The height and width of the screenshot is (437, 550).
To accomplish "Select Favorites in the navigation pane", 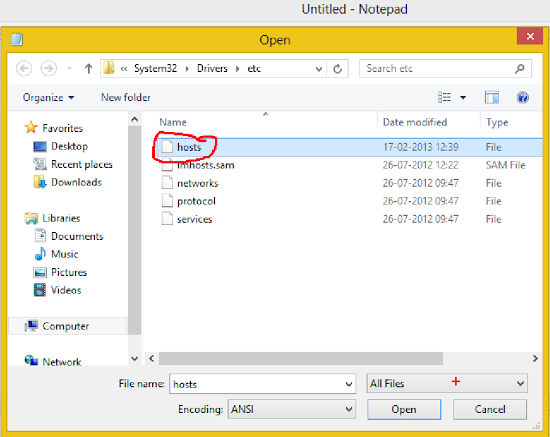I will click(x=54, y=128).
